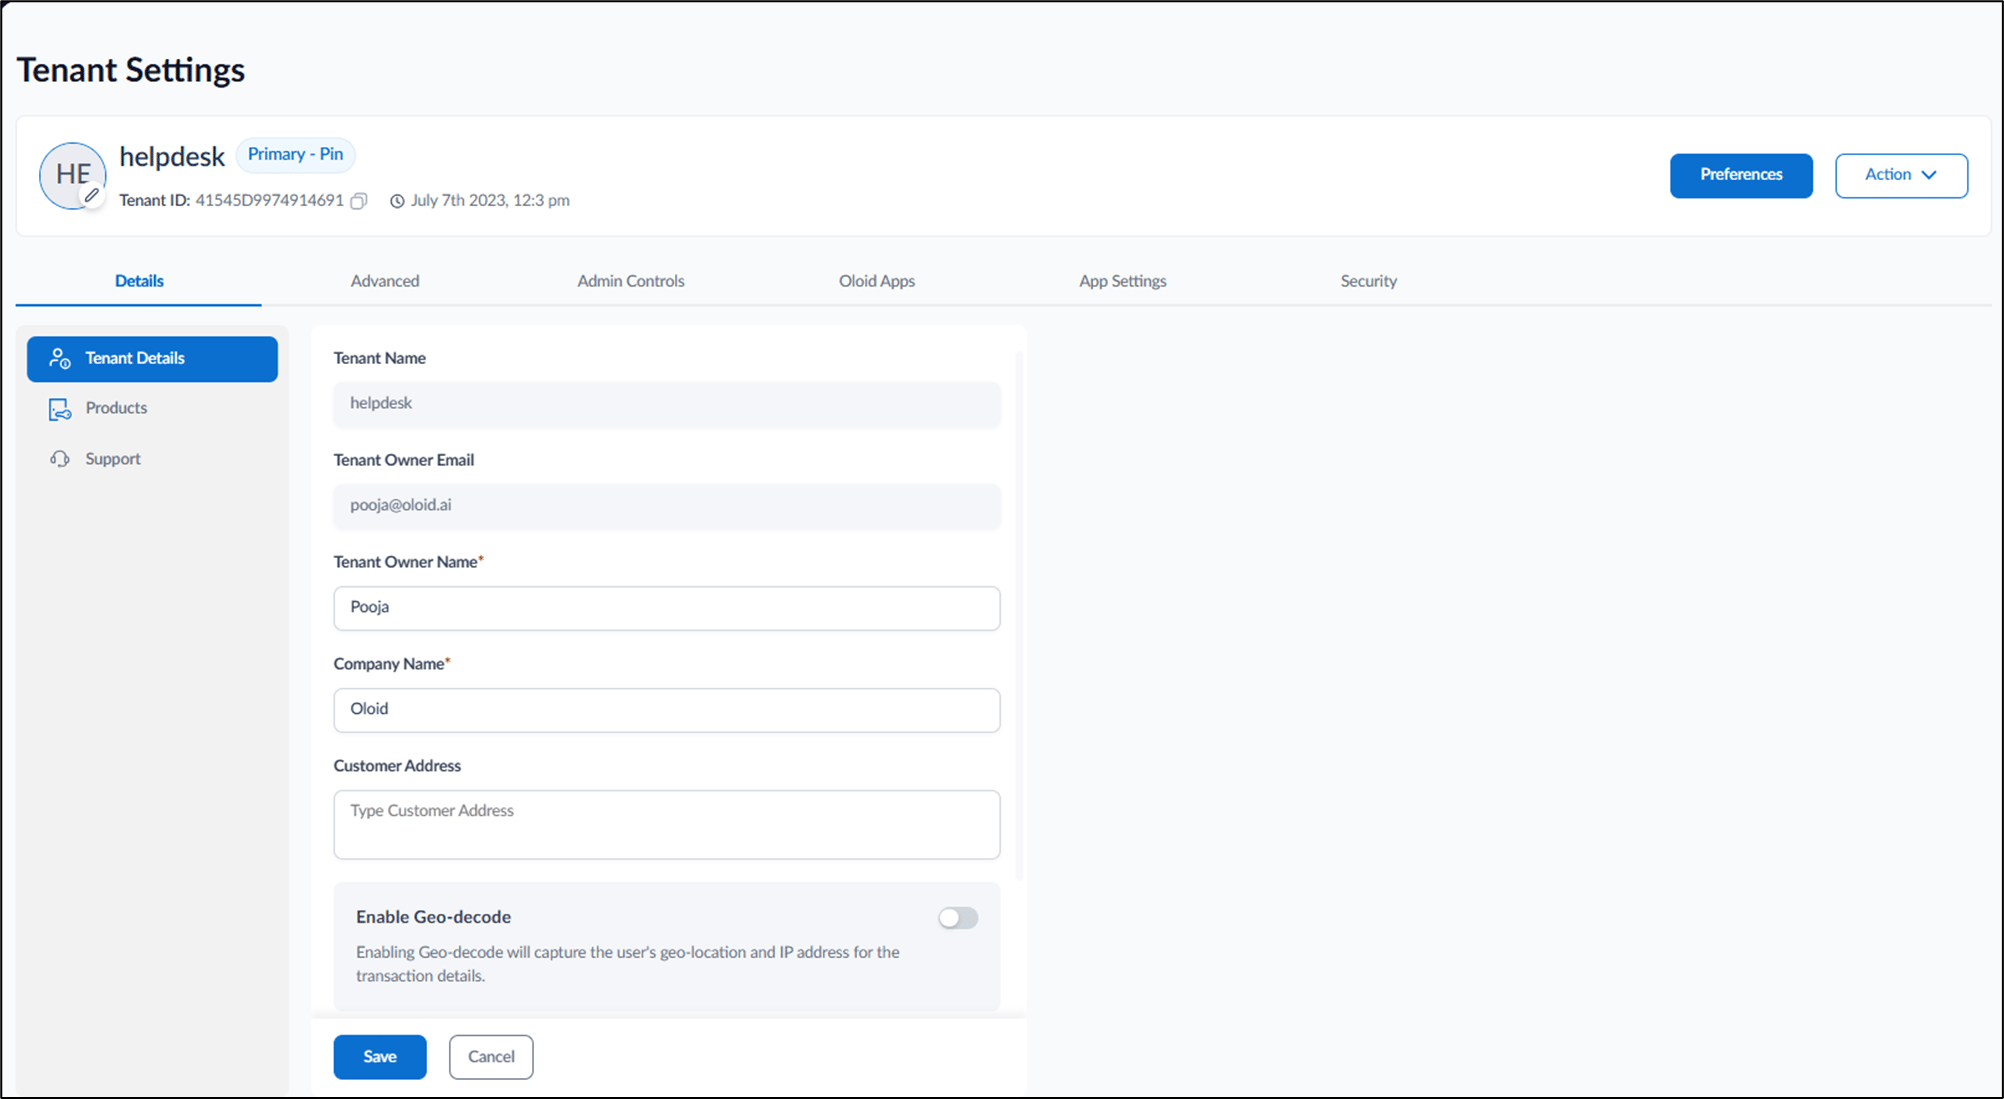Click the helpdesk tenant title
The width and height of the screenshot is (2004, 1099).
(172, 157)
